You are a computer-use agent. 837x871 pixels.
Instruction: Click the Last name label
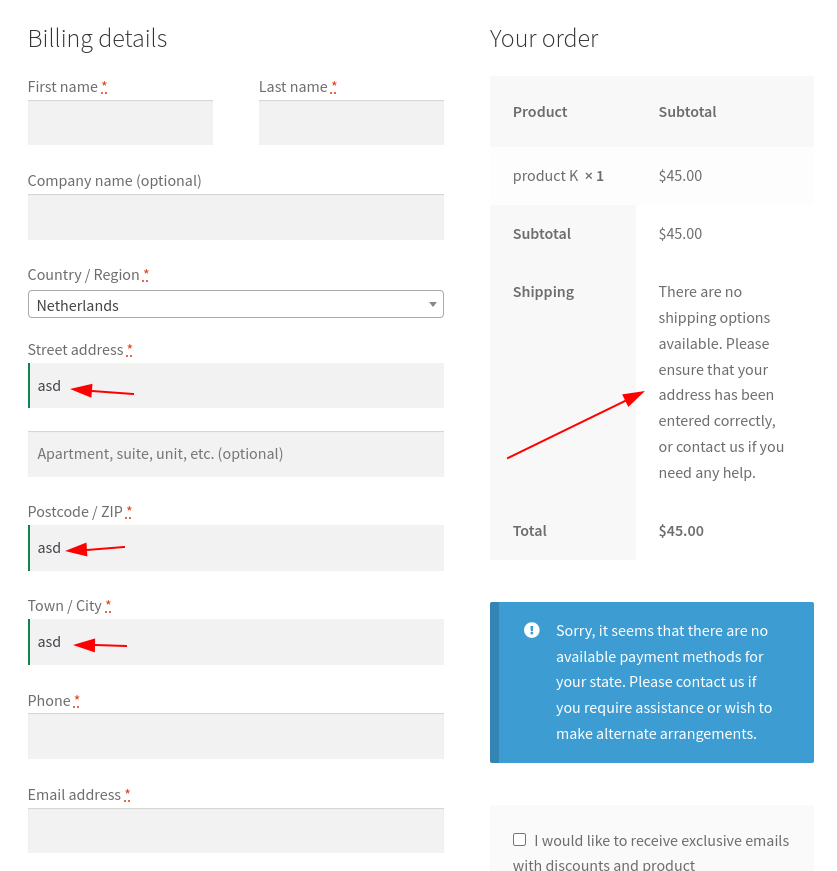point(293,87)
